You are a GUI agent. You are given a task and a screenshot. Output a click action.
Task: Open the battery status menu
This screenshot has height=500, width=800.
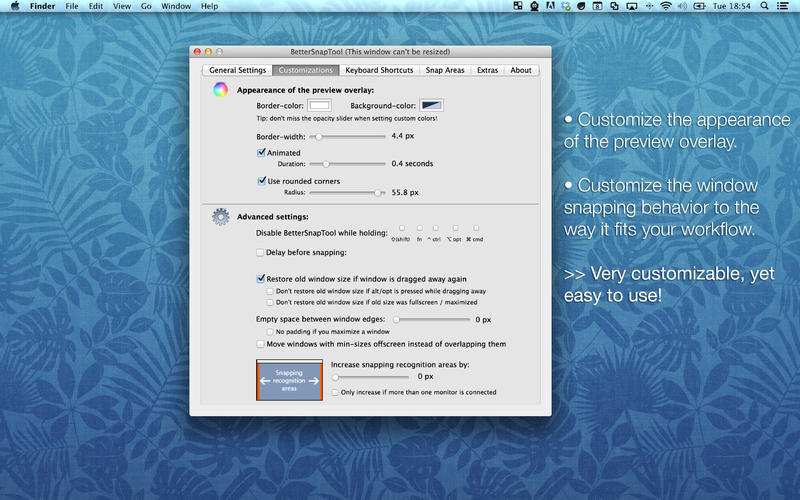699,6
